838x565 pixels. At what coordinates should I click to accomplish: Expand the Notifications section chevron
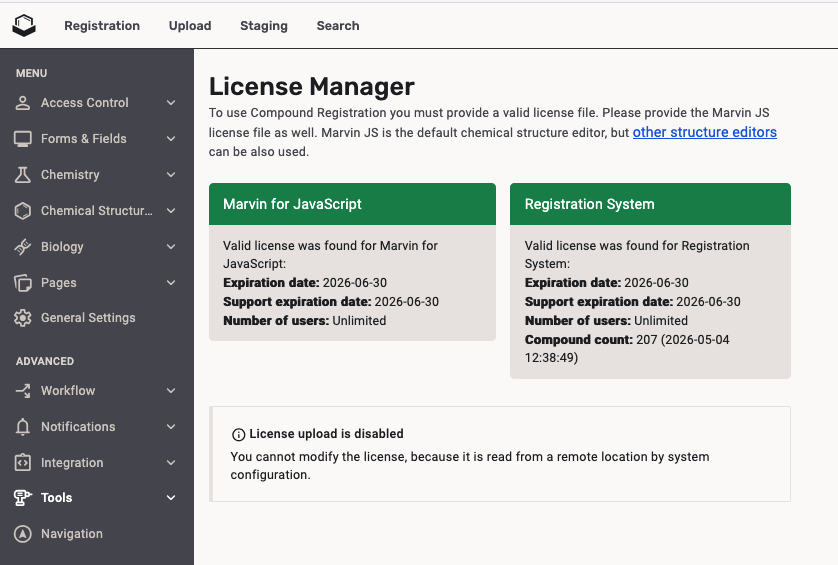(171, 427)
